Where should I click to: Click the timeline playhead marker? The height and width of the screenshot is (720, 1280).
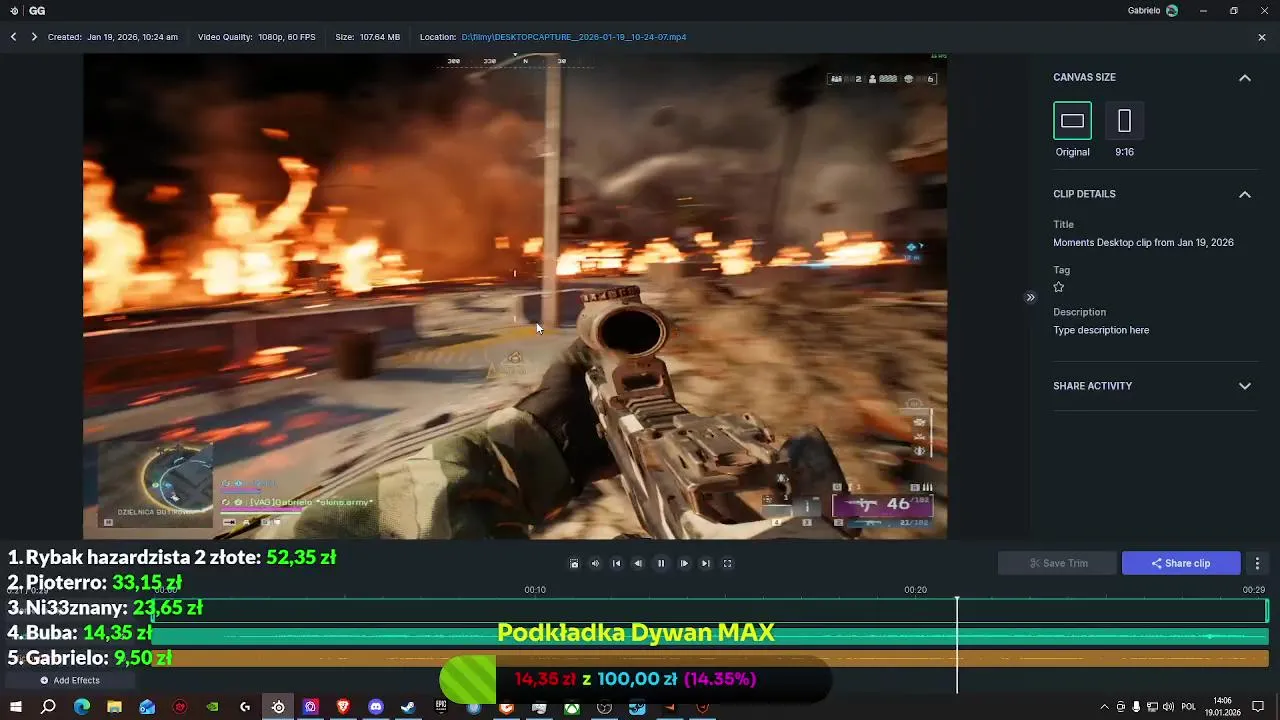point(957,600)
